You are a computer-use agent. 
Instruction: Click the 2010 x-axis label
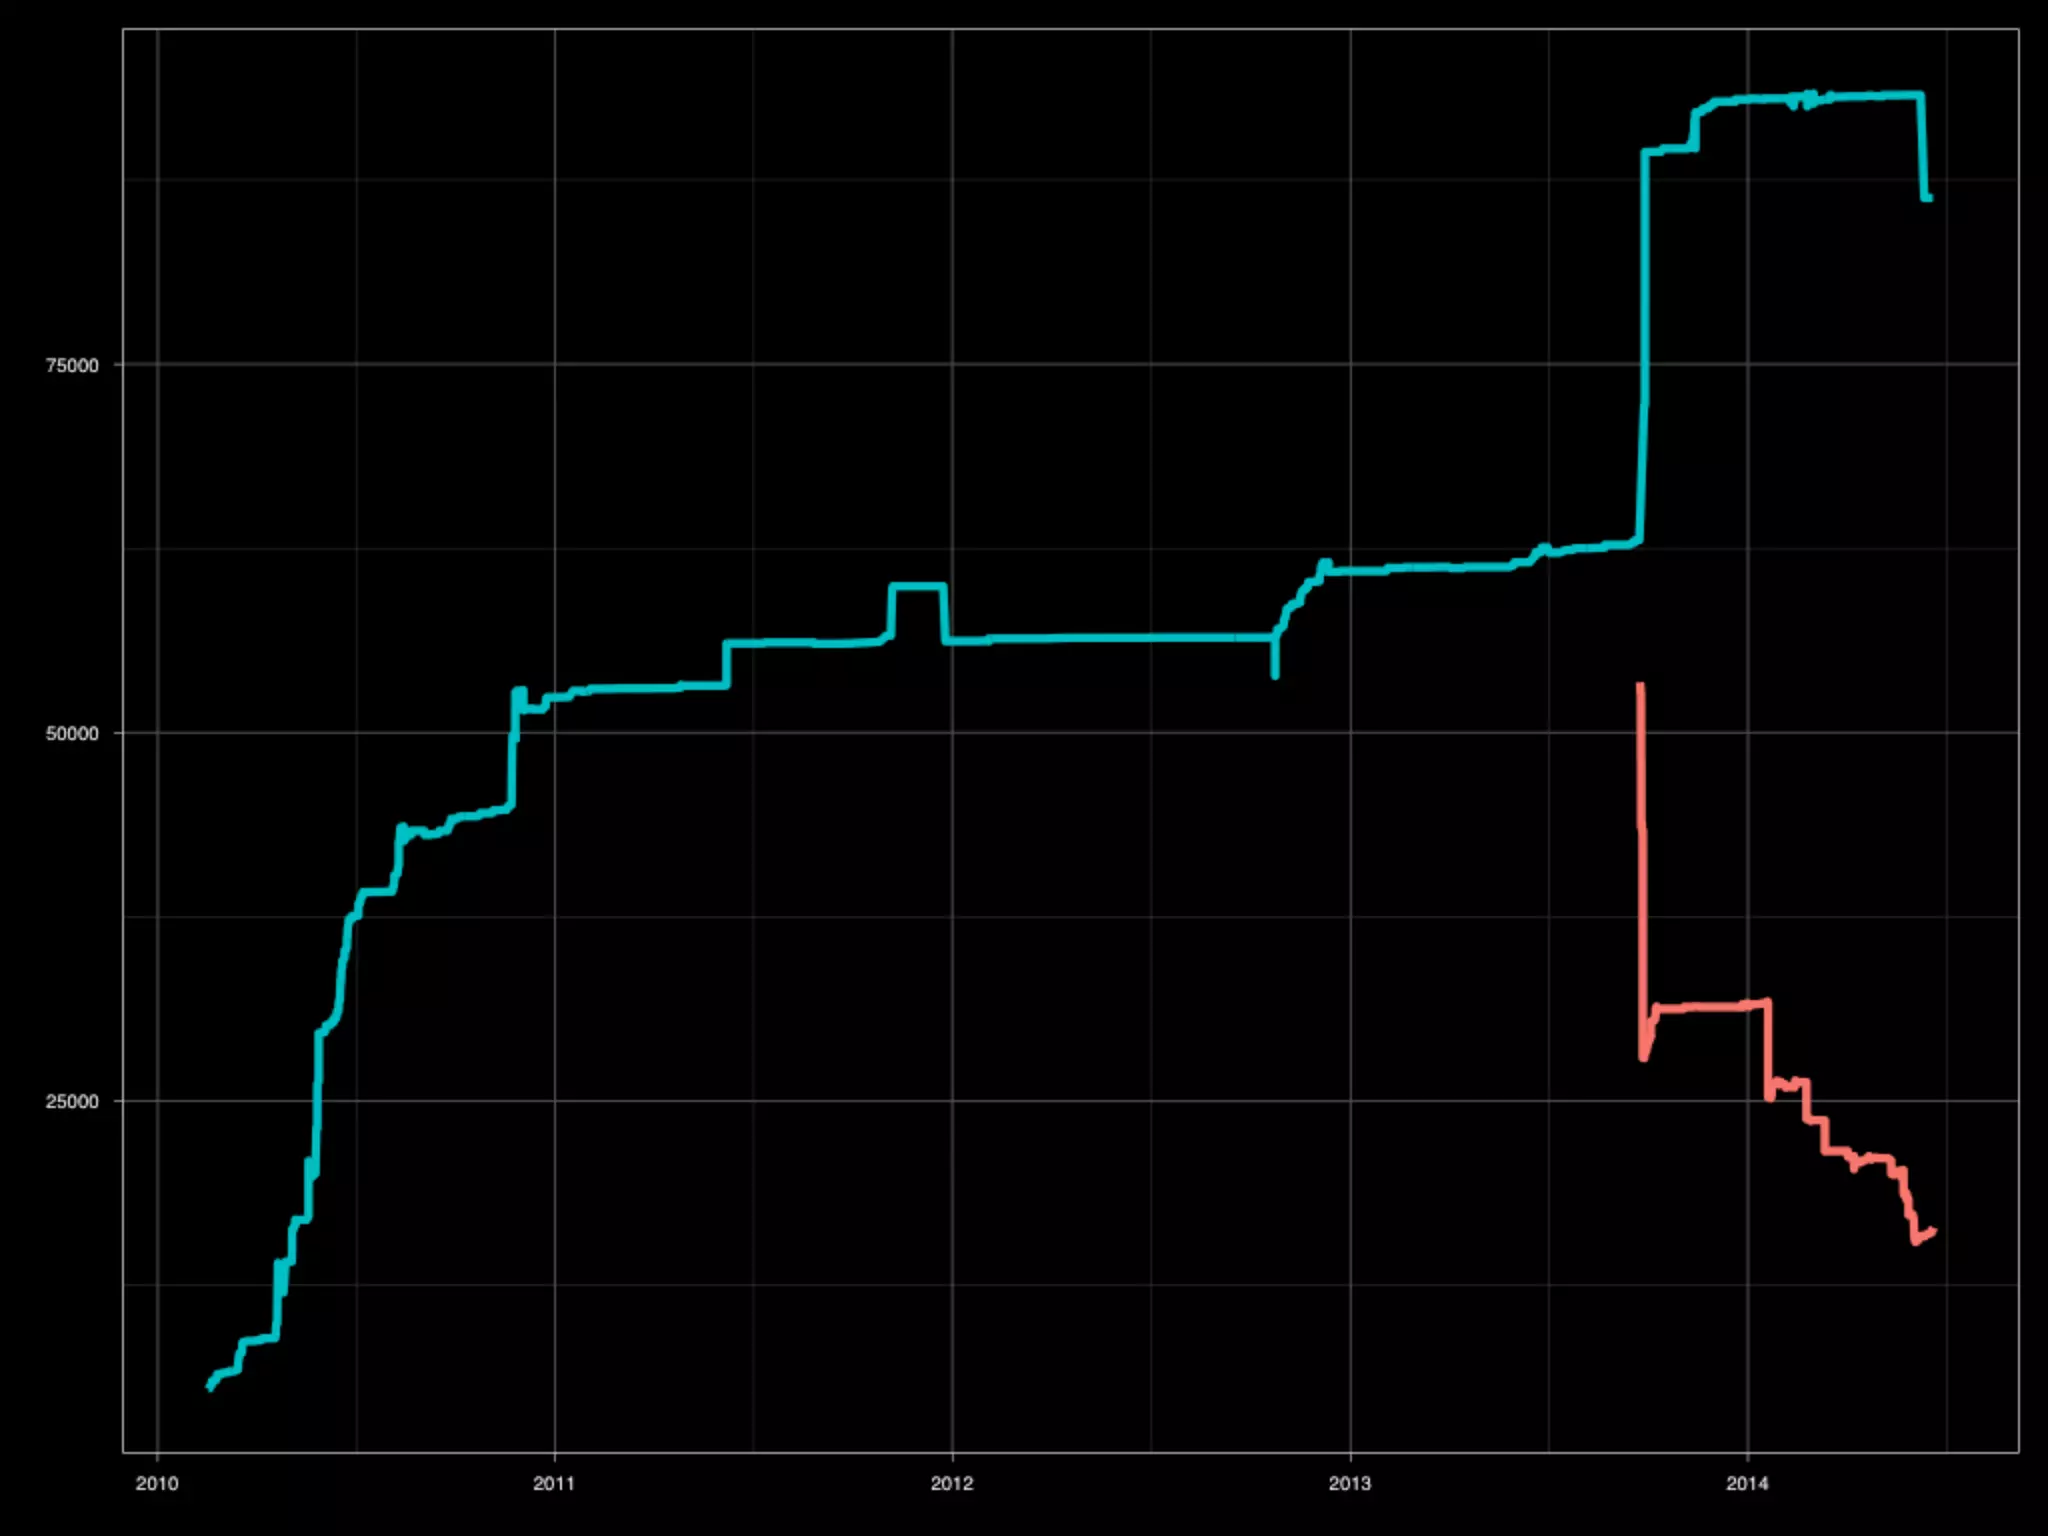coord(157,1483)
